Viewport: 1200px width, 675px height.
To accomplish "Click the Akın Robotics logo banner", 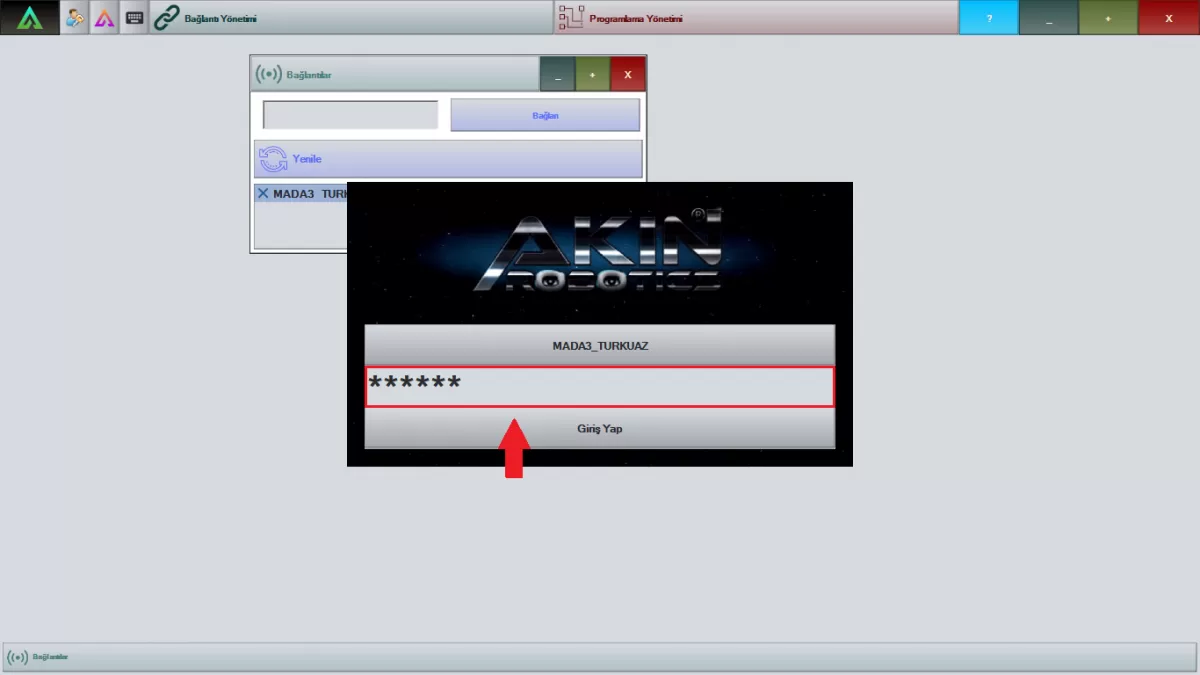I will pos(599,252).
